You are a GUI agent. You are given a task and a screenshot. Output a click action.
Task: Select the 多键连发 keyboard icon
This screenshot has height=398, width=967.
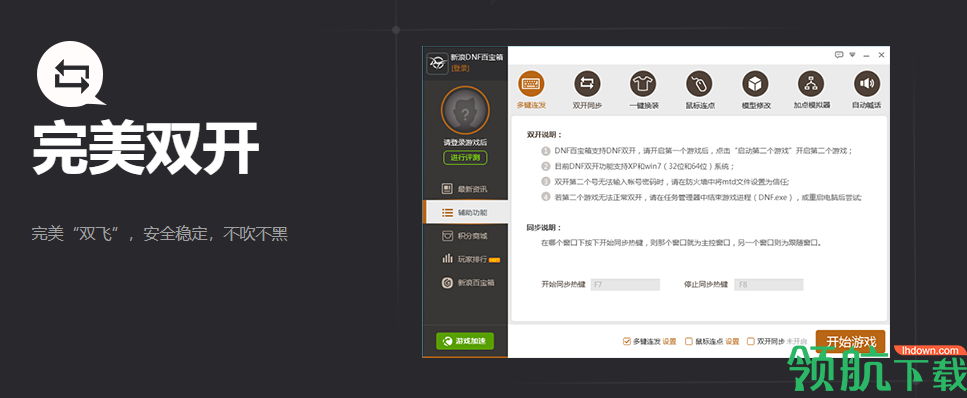pyautogui.click(x=531, y=83)
